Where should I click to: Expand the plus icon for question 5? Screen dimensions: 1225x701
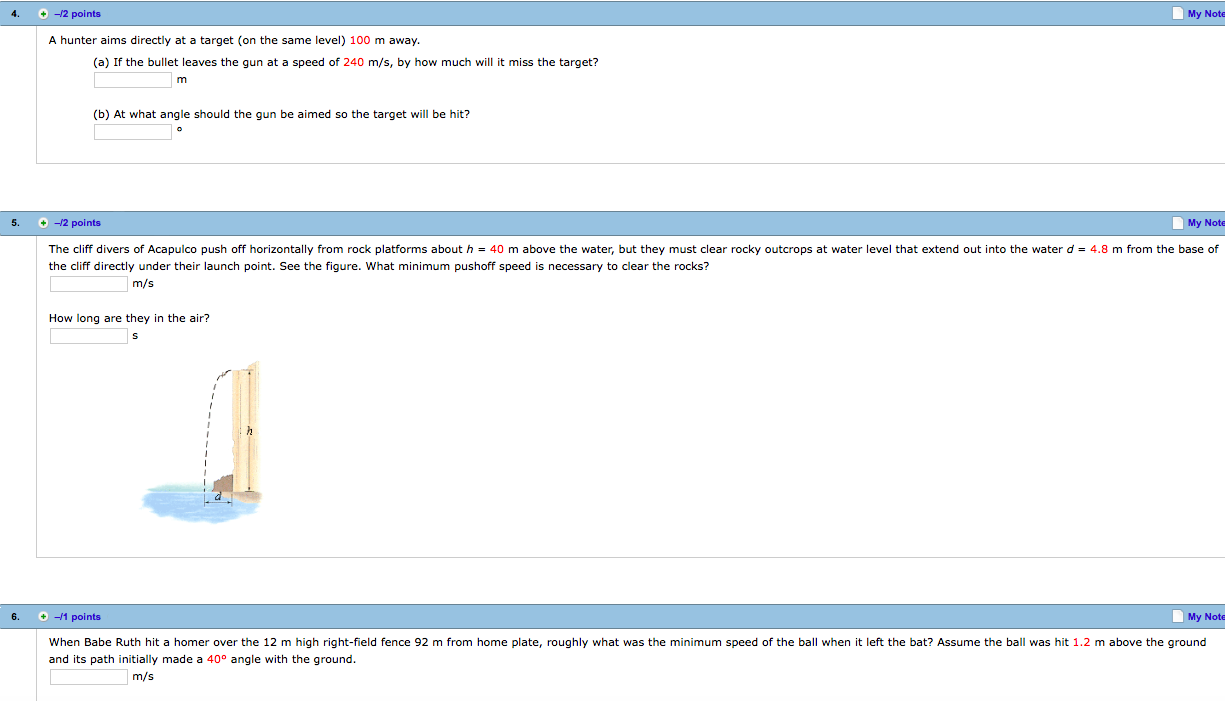[x=43, y=223]
